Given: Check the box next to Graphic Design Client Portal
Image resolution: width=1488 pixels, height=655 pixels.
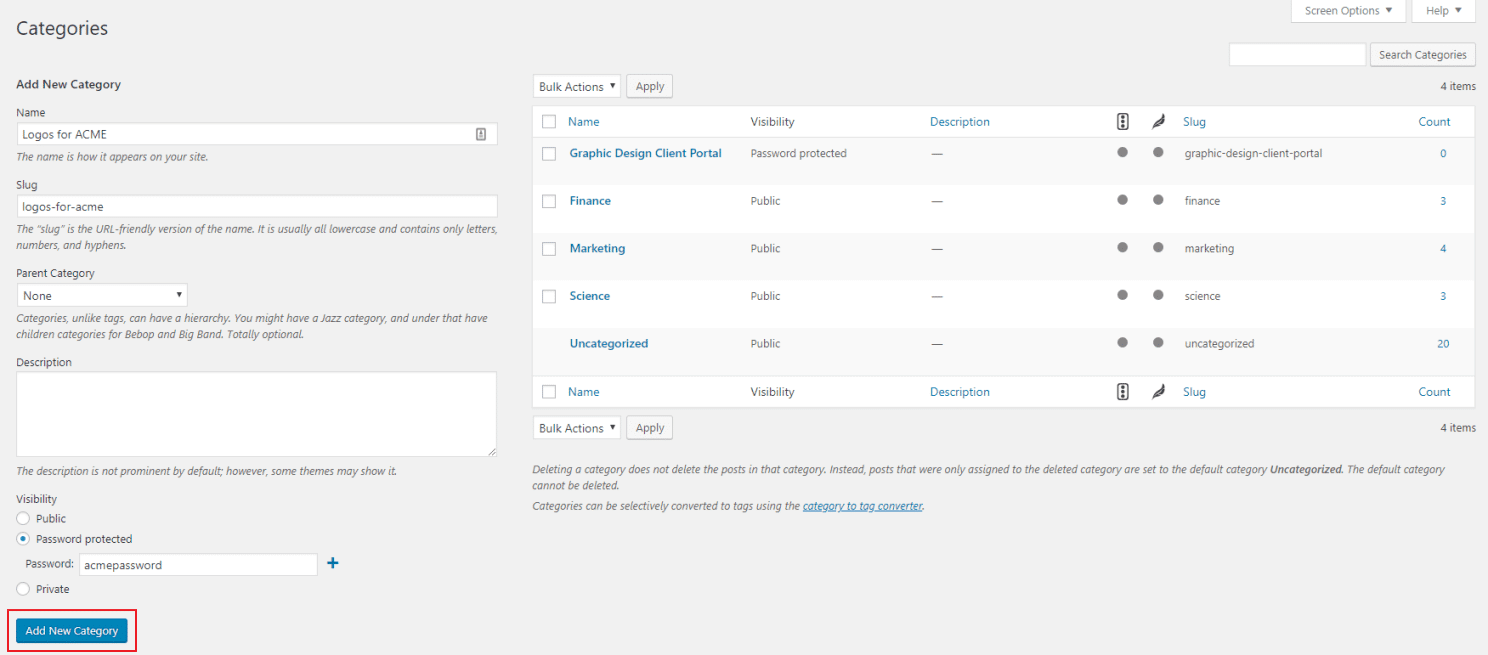Looking at the screenshot, I should coord(548,153).
